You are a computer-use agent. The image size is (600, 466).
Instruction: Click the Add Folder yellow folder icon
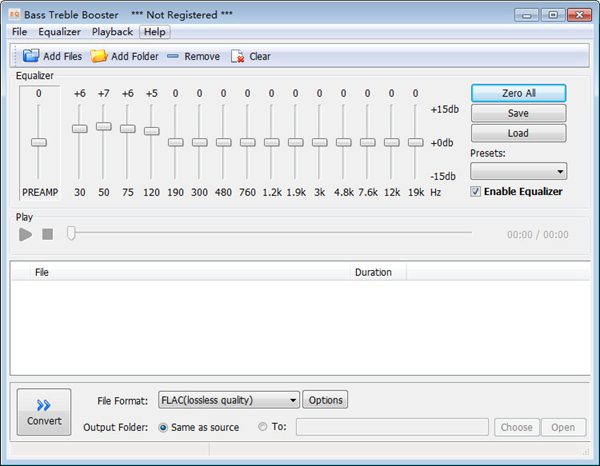99,56
